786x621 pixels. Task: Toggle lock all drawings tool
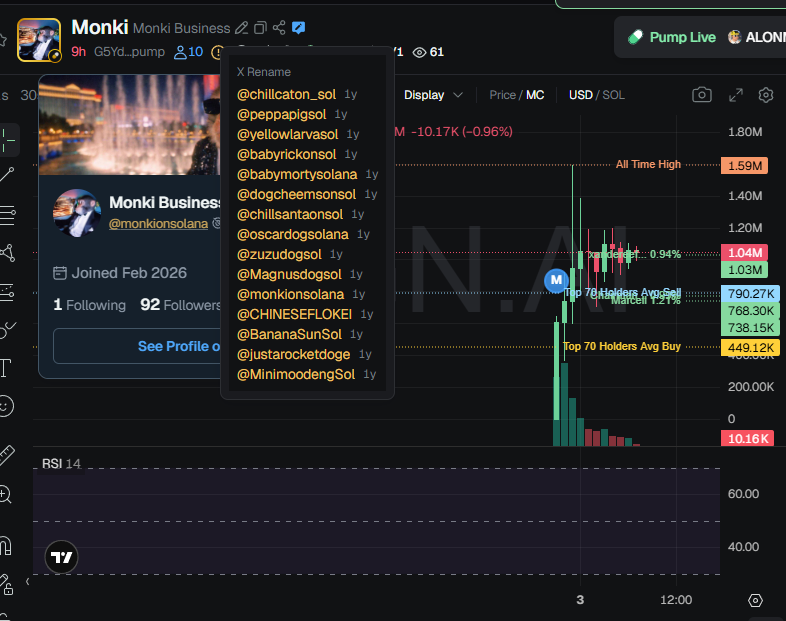point(7,584)
